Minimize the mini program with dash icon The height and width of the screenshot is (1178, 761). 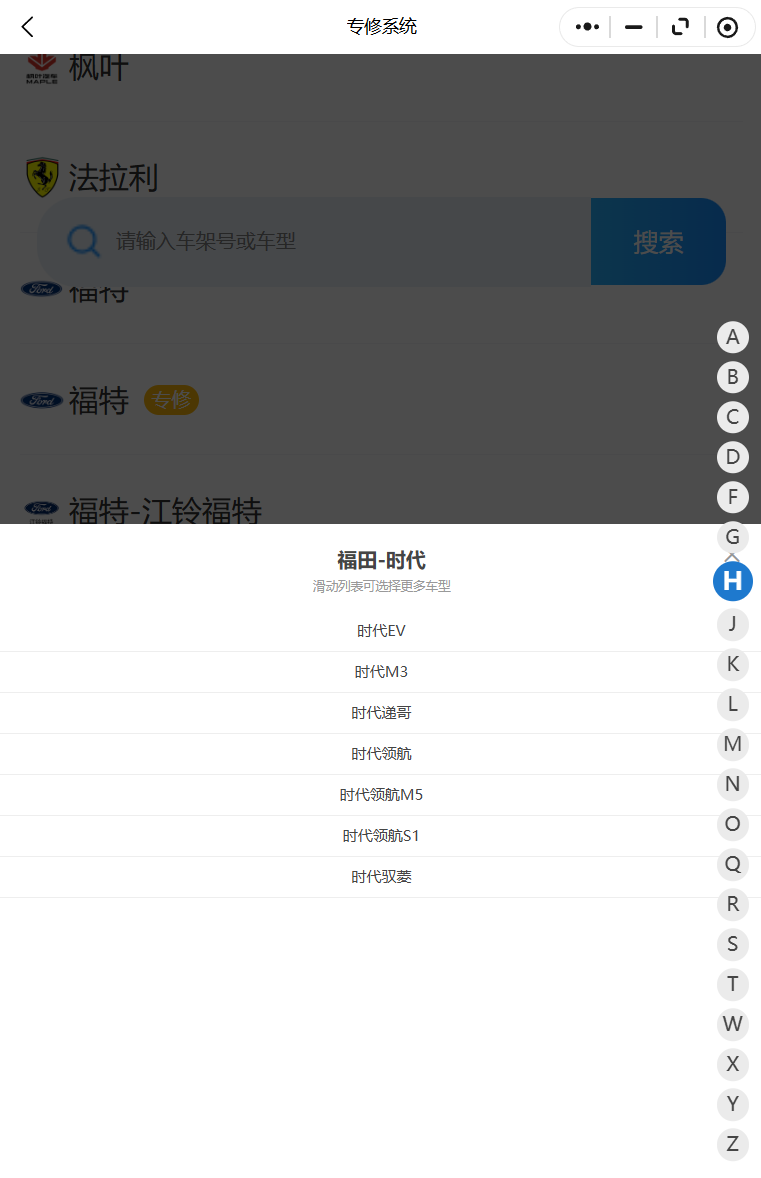pyautogui.click(x=633, y=27)
